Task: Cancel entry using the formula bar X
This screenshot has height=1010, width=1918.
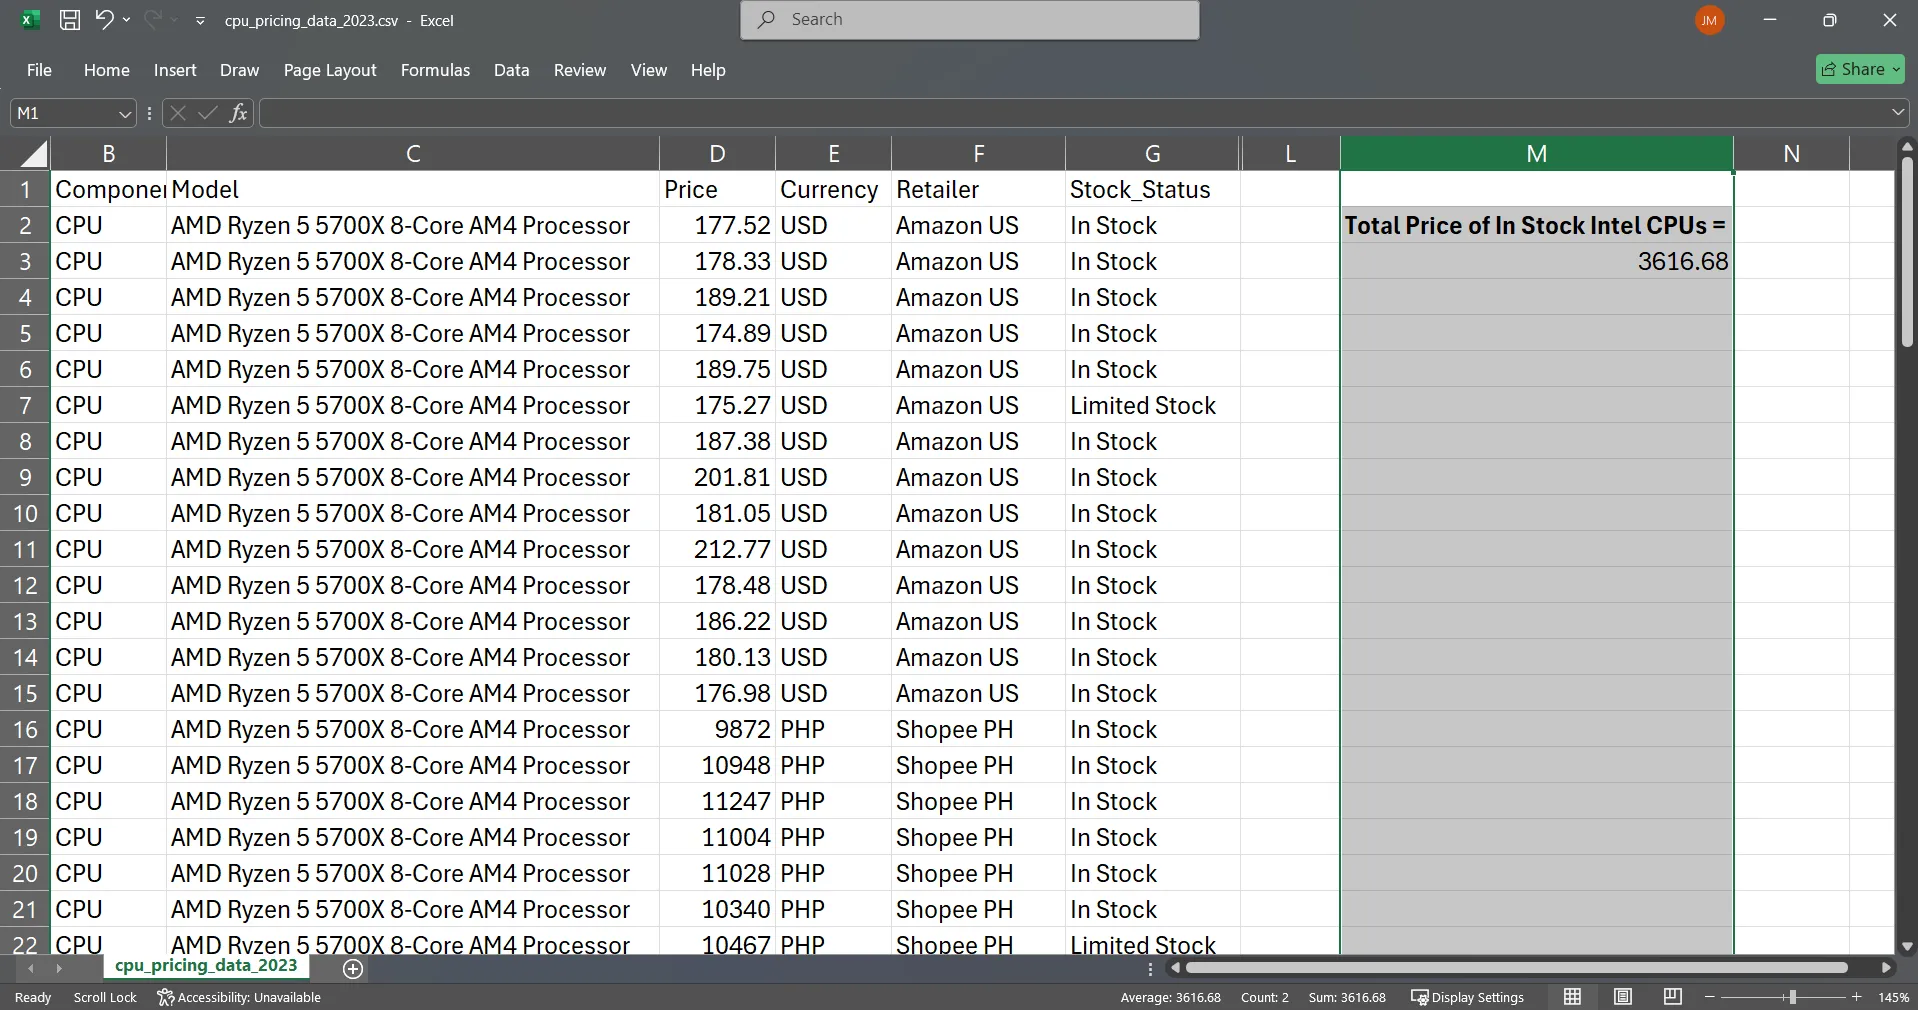Action: pos(177,114)
